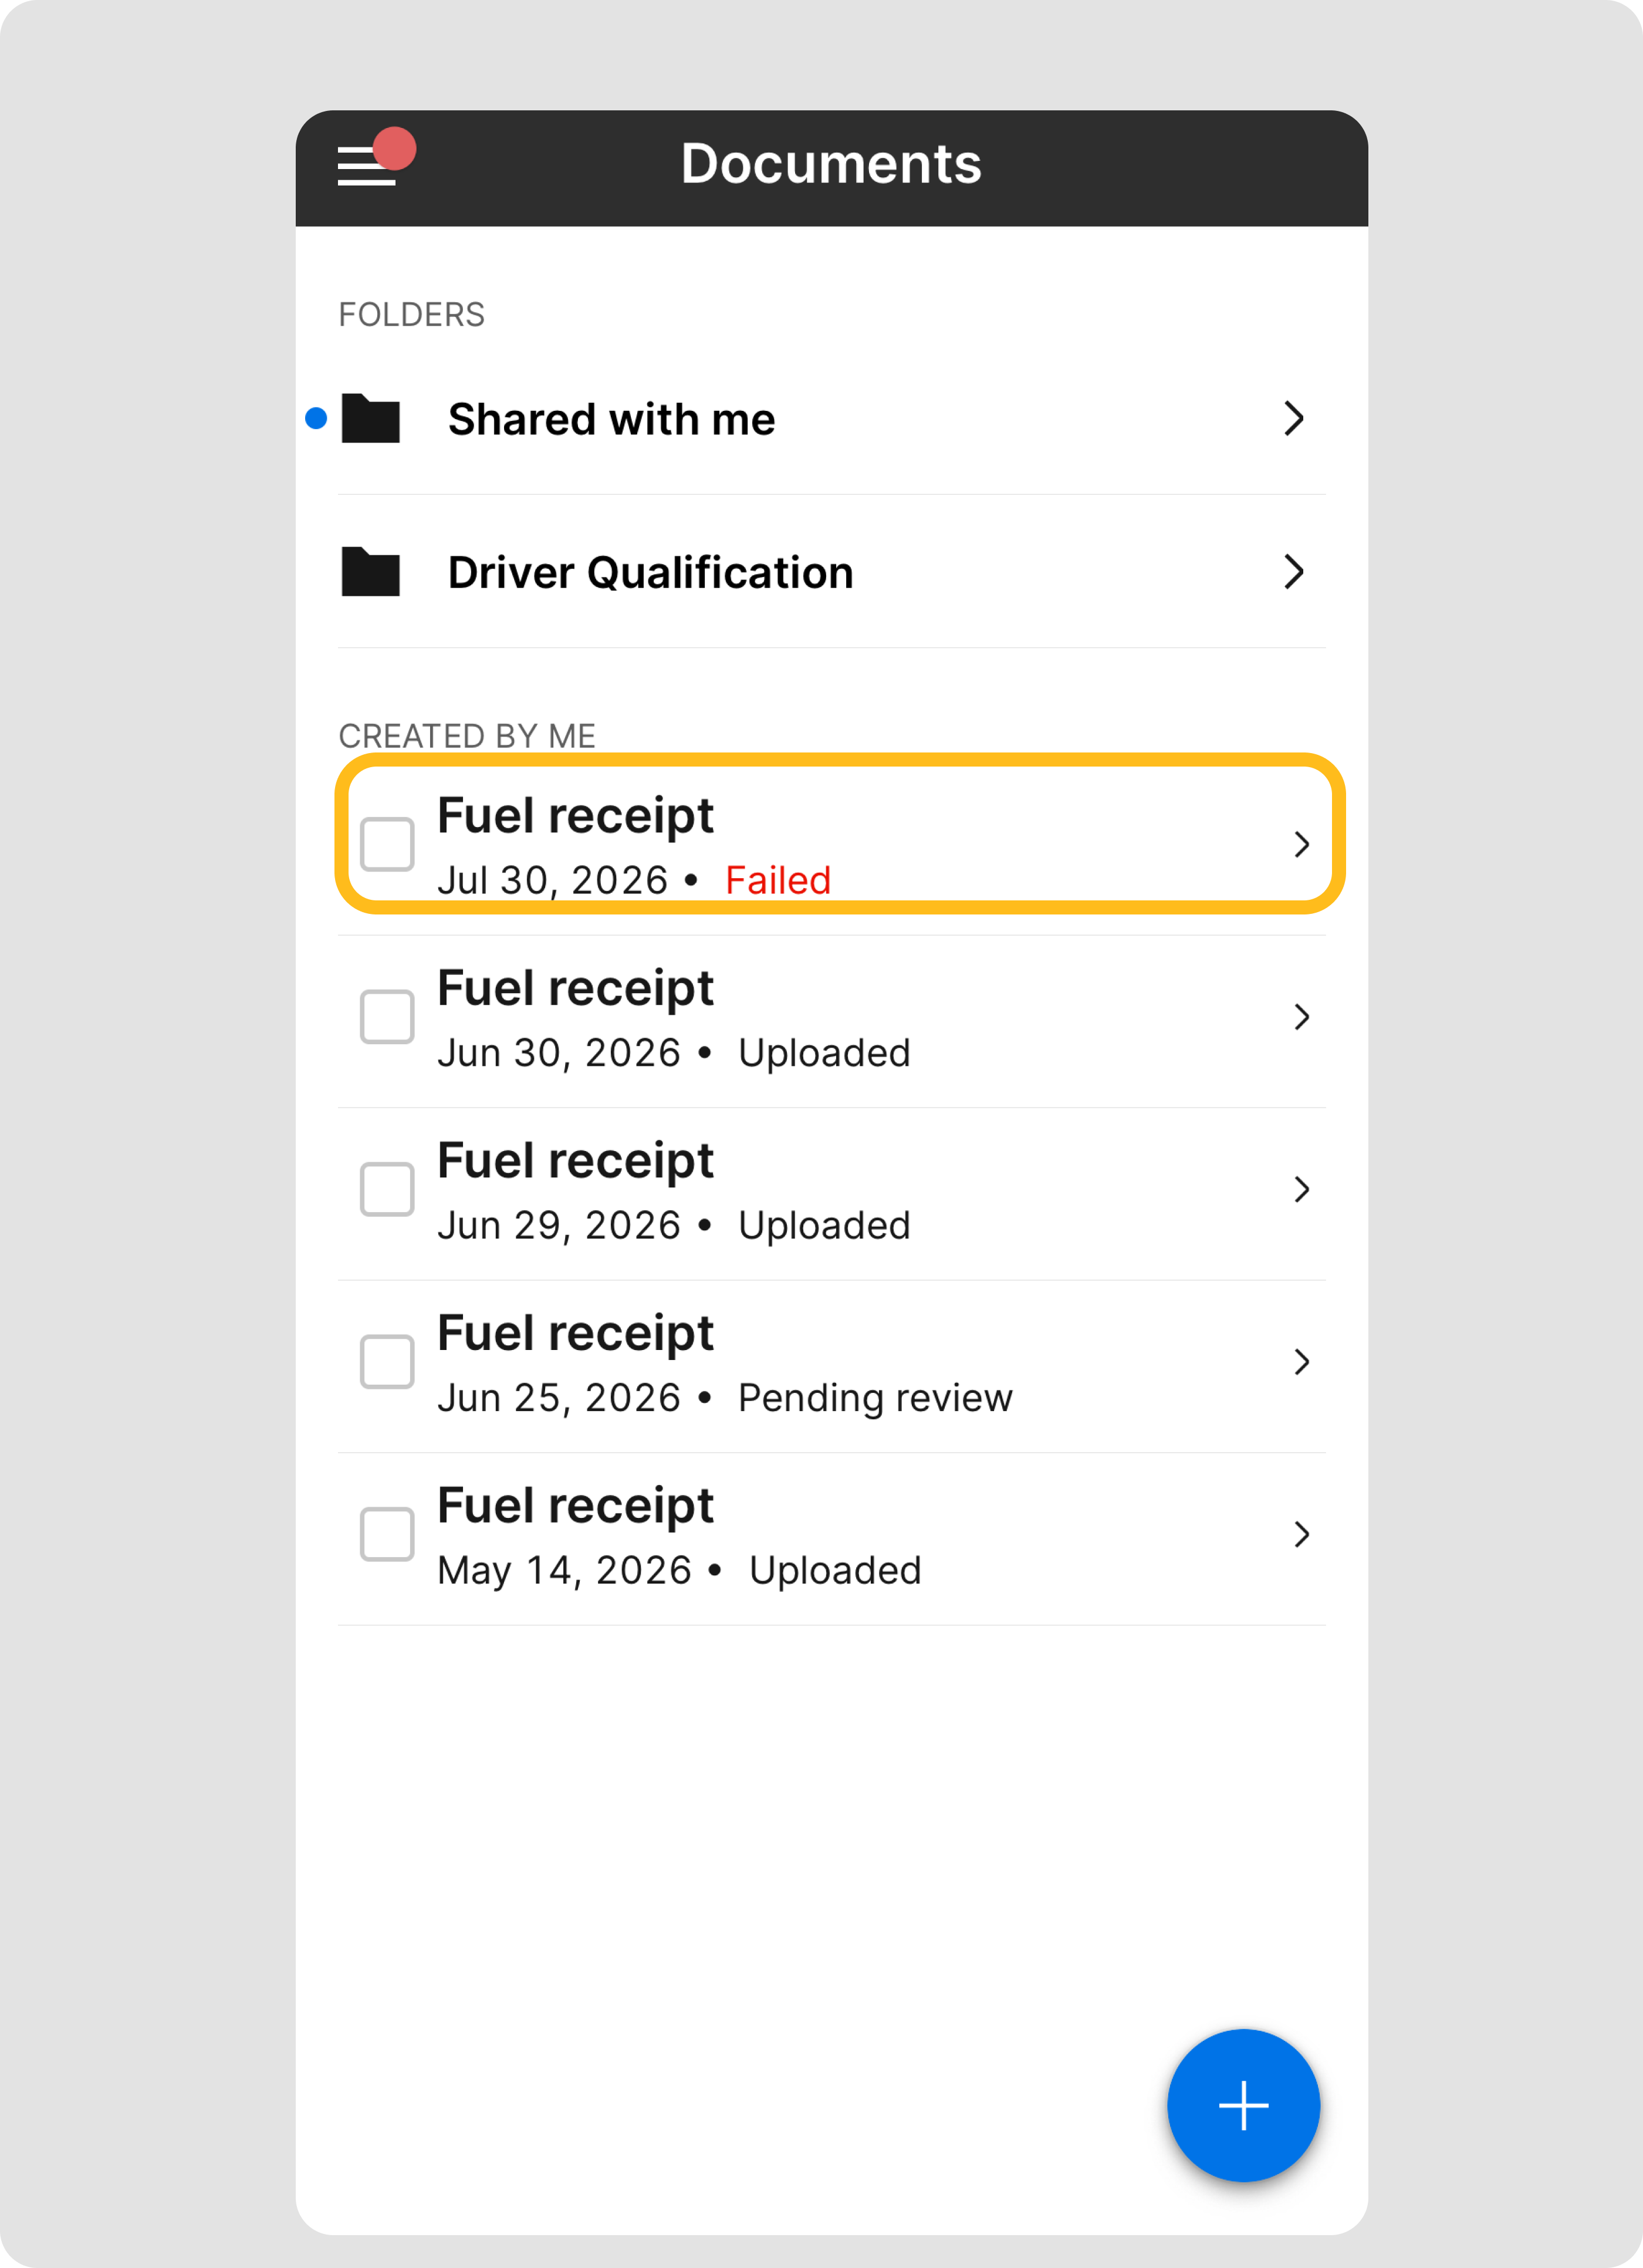Viewport: 1643px width, 2268px height.
Task: Open Driver Qualification via the right chevron
Action: click(x=1294, y=572)
